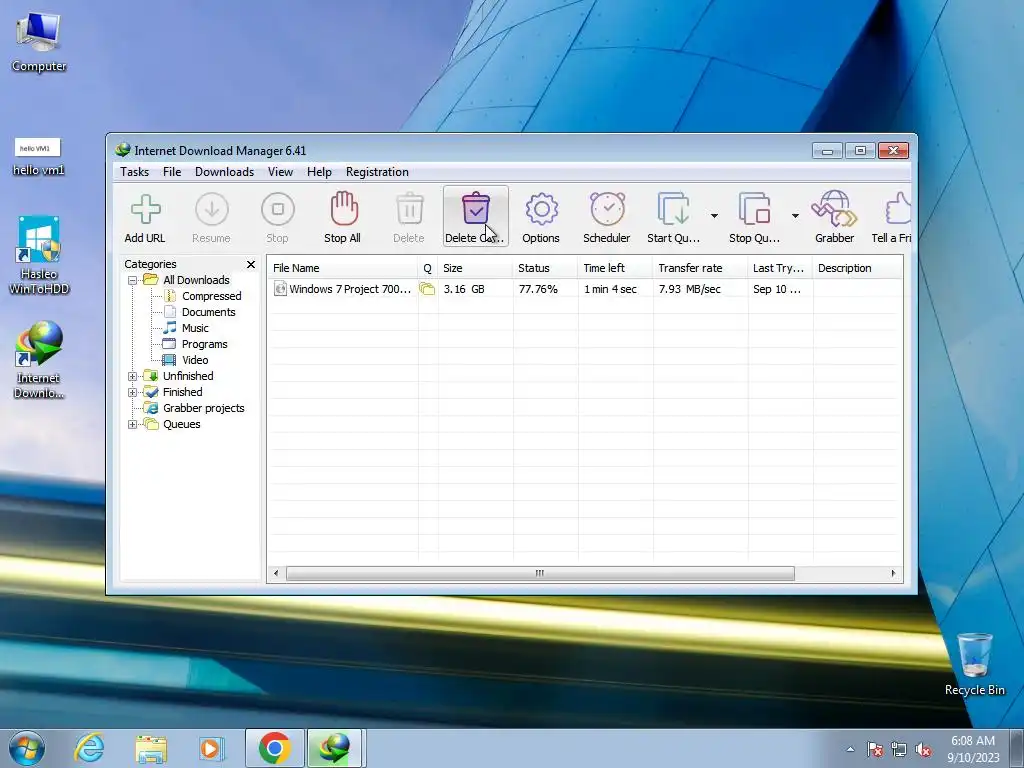This screenshot has height=768, width=1024.
Task: Sort by the Last Try column header
Action: click(780, 268)
